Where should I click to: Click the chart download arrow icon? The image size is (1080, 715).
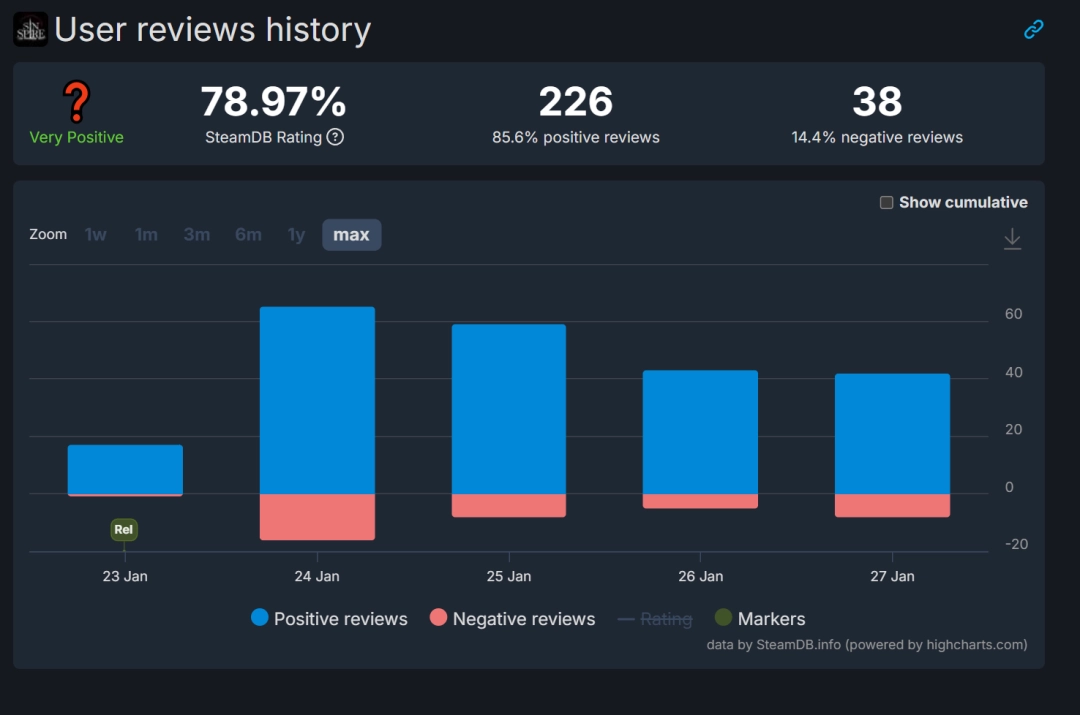coord(1011,238)
